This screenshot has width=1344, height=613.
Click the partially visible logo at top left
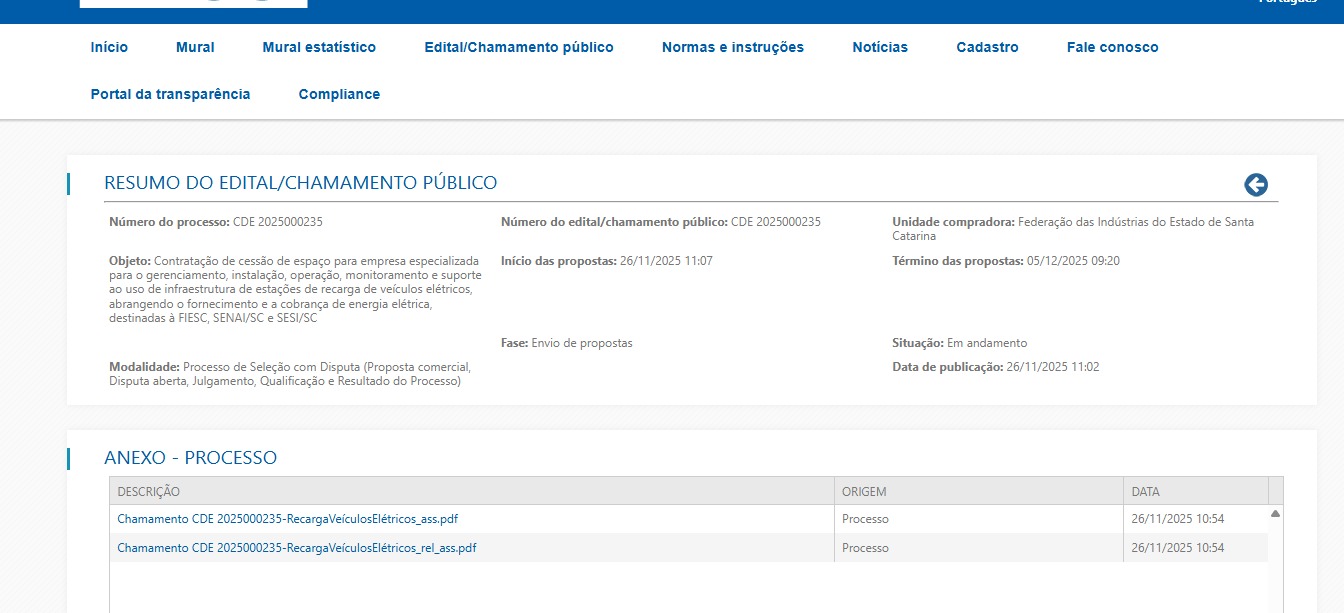tap(193, 4)
